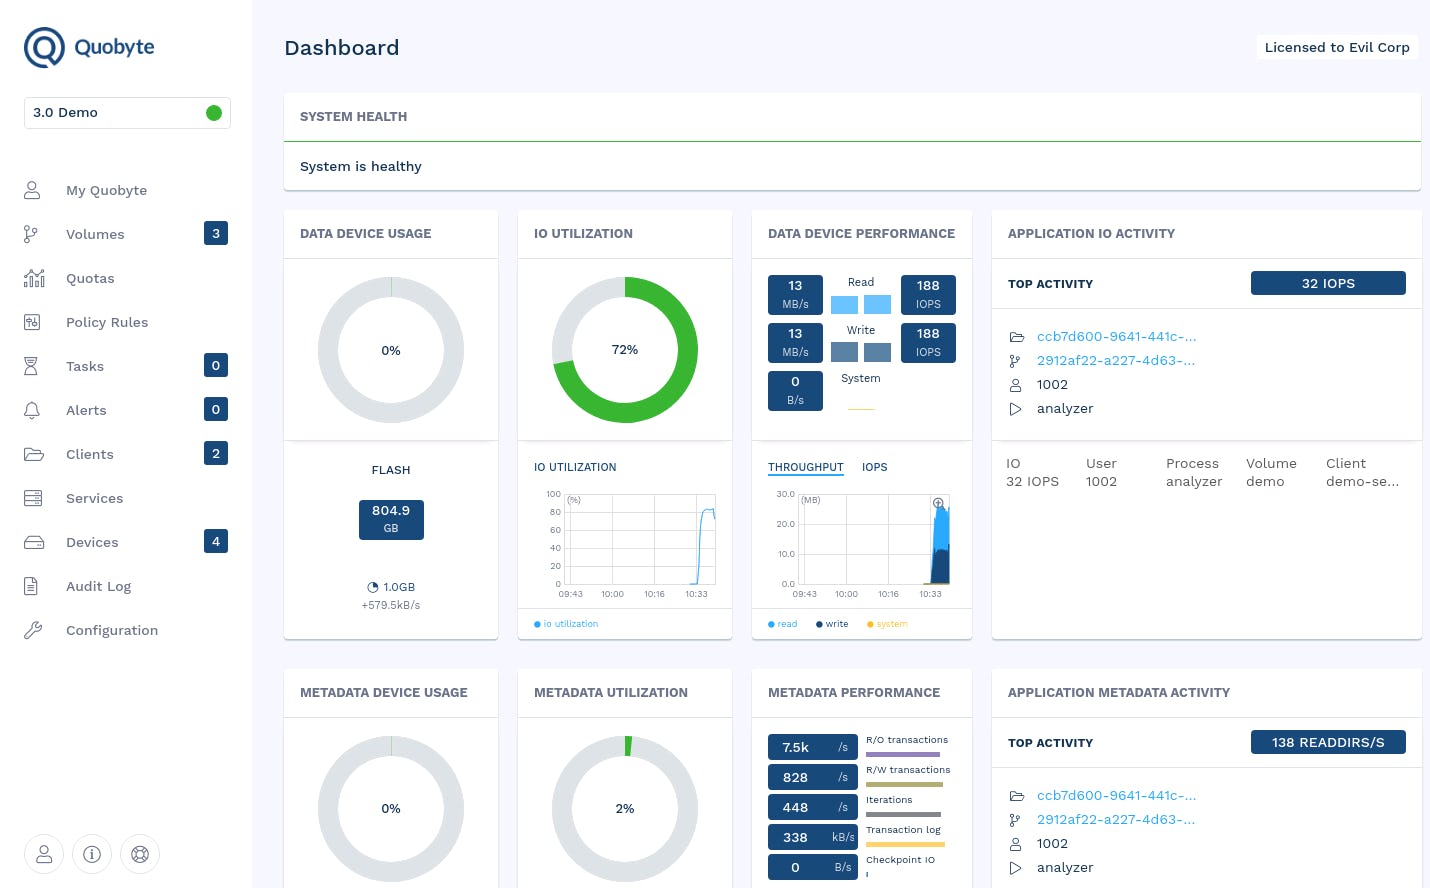Click the Policy Rules icon
The width and height of the screenshot is (1430, 888).
click(x=33, y=322)
